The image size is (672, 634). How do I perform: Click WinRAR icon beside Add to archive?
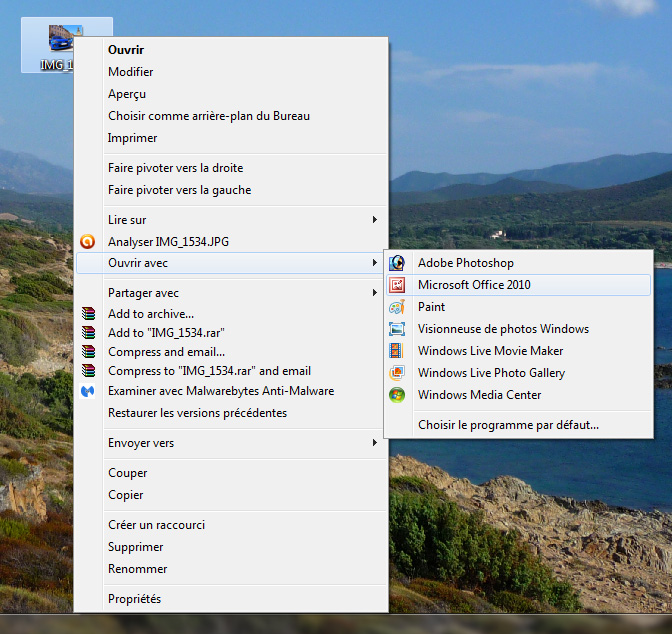point(89,314)
